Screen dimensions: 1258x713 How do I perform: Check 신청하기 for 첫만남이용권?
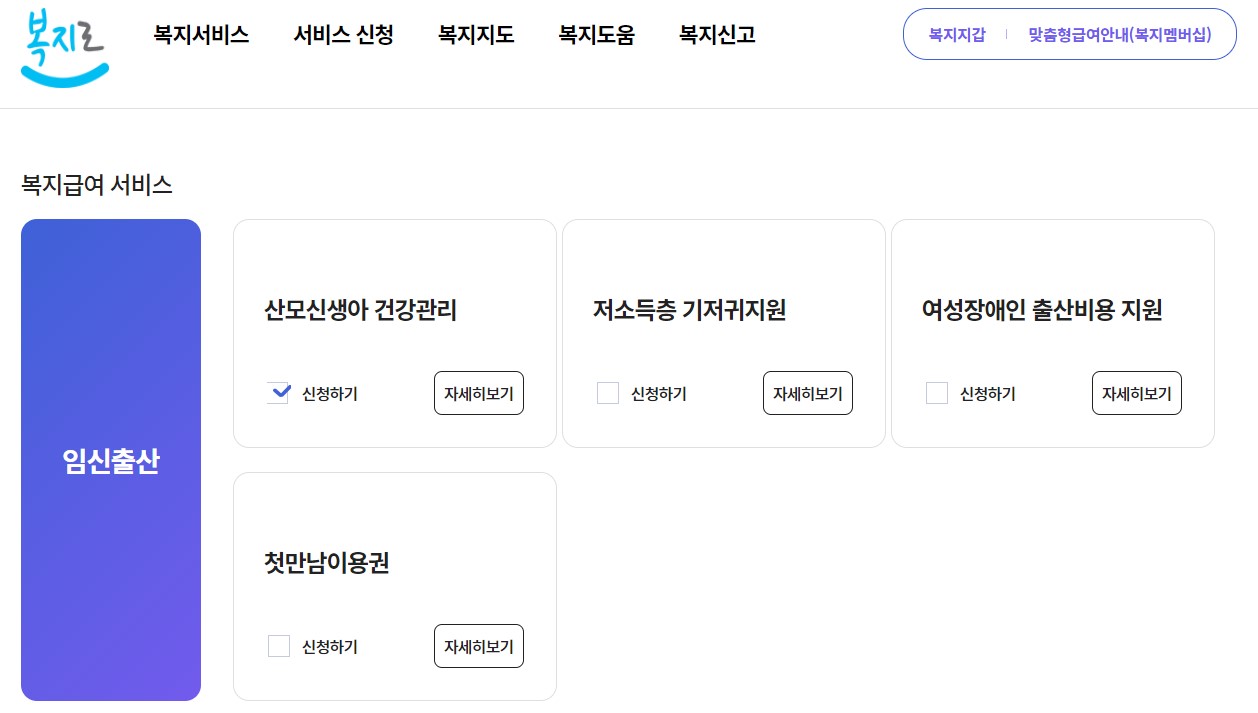click(279, 646)
